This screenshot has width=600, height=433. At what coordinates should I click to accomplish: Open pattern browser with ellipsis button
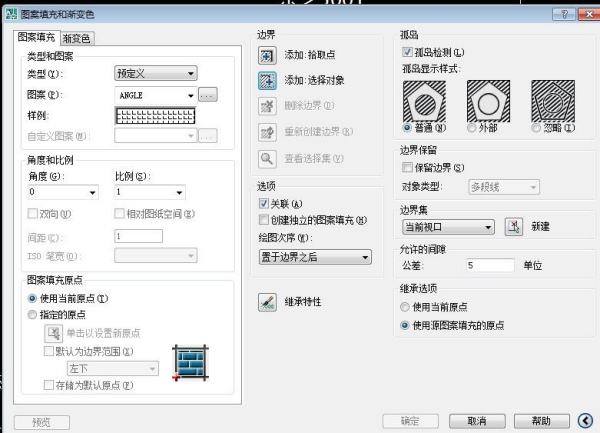(208, 94)
